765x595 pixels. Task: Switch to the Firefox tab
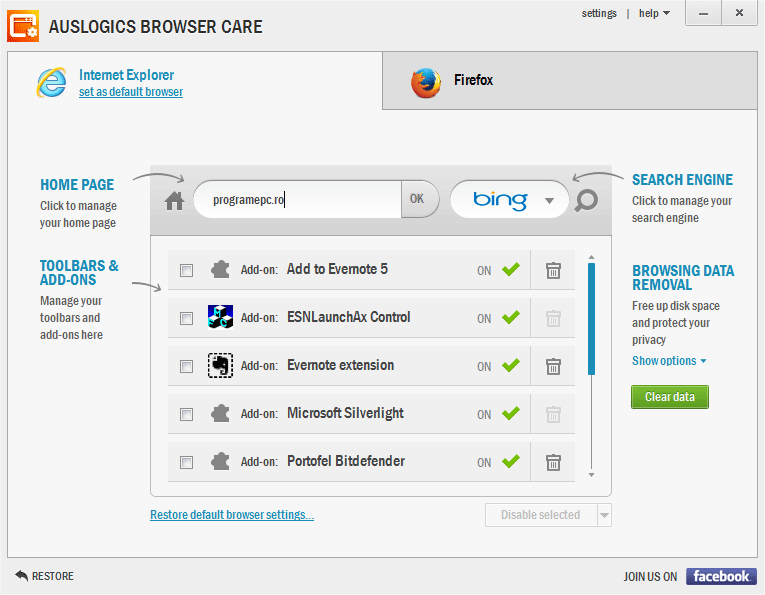570,80
